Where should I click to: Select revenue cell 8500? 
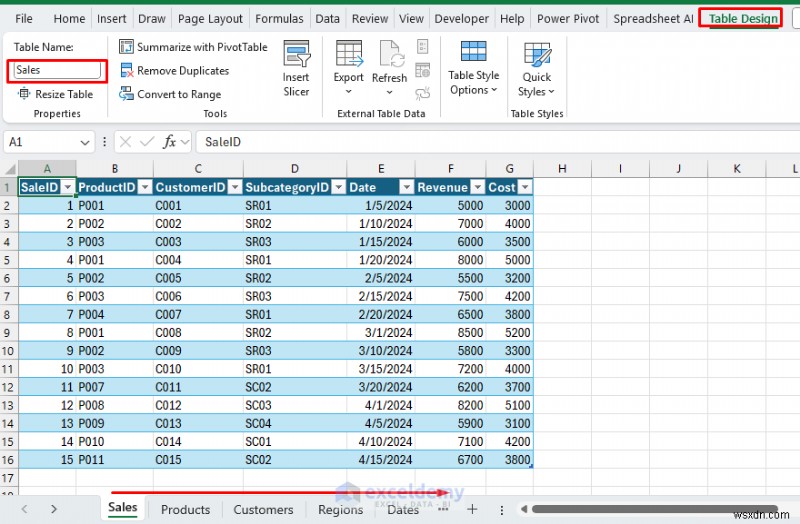pyautogui.click(x=451, y=333)
